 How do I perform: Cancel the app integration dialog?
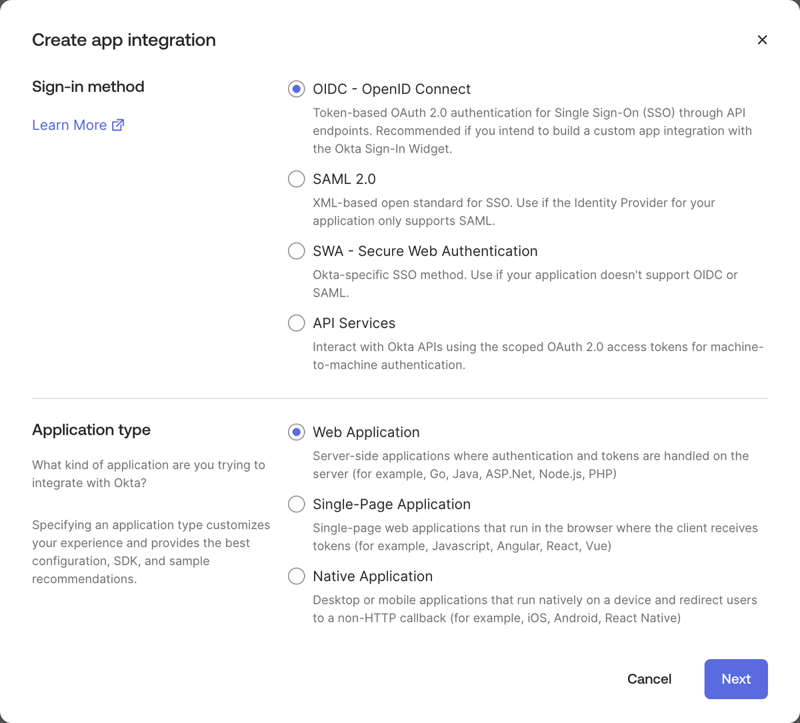[649, 679]
